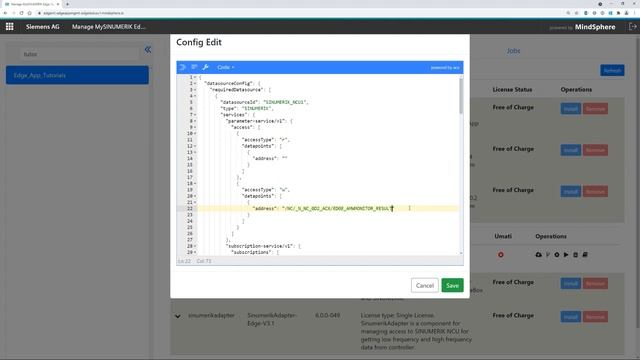
Task: Fold datasourceConfig at line 2 arrow
Action: coord(195,83)
